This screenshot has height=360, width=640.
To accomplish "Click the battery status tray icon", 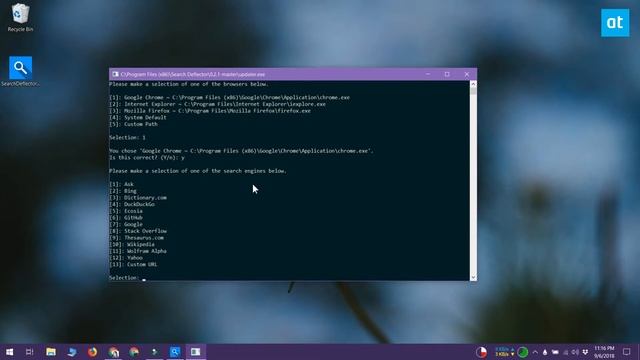I will (555, 352).
